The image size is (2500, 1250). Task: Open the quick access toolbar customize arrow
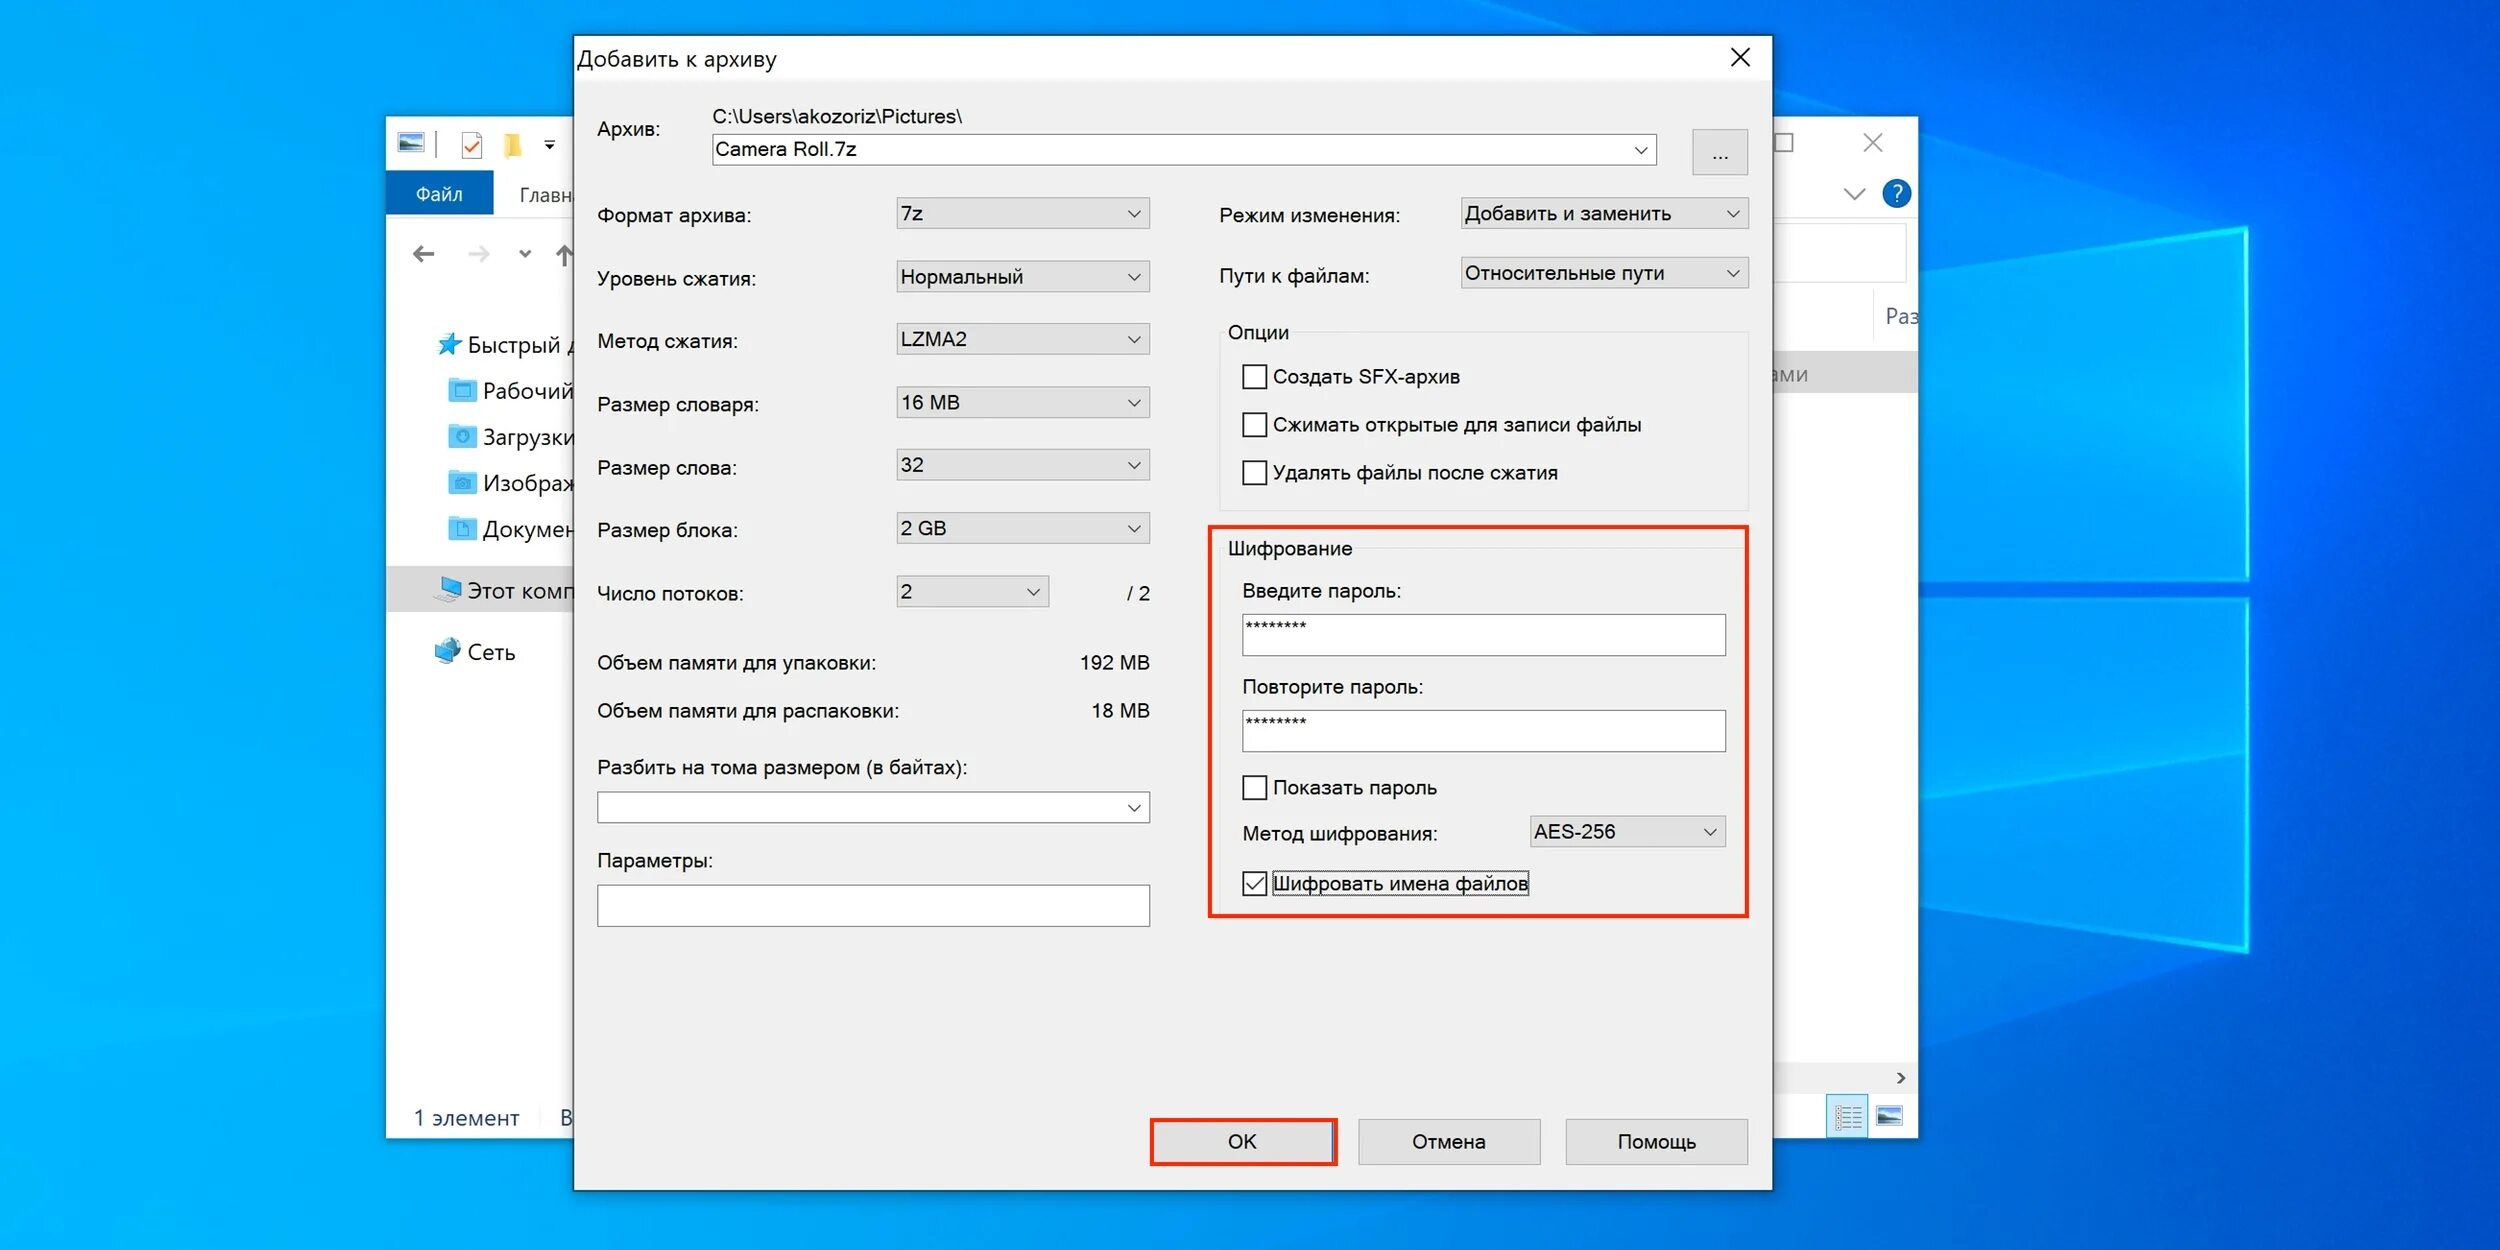pyautogui.click(x=549, y=145)
